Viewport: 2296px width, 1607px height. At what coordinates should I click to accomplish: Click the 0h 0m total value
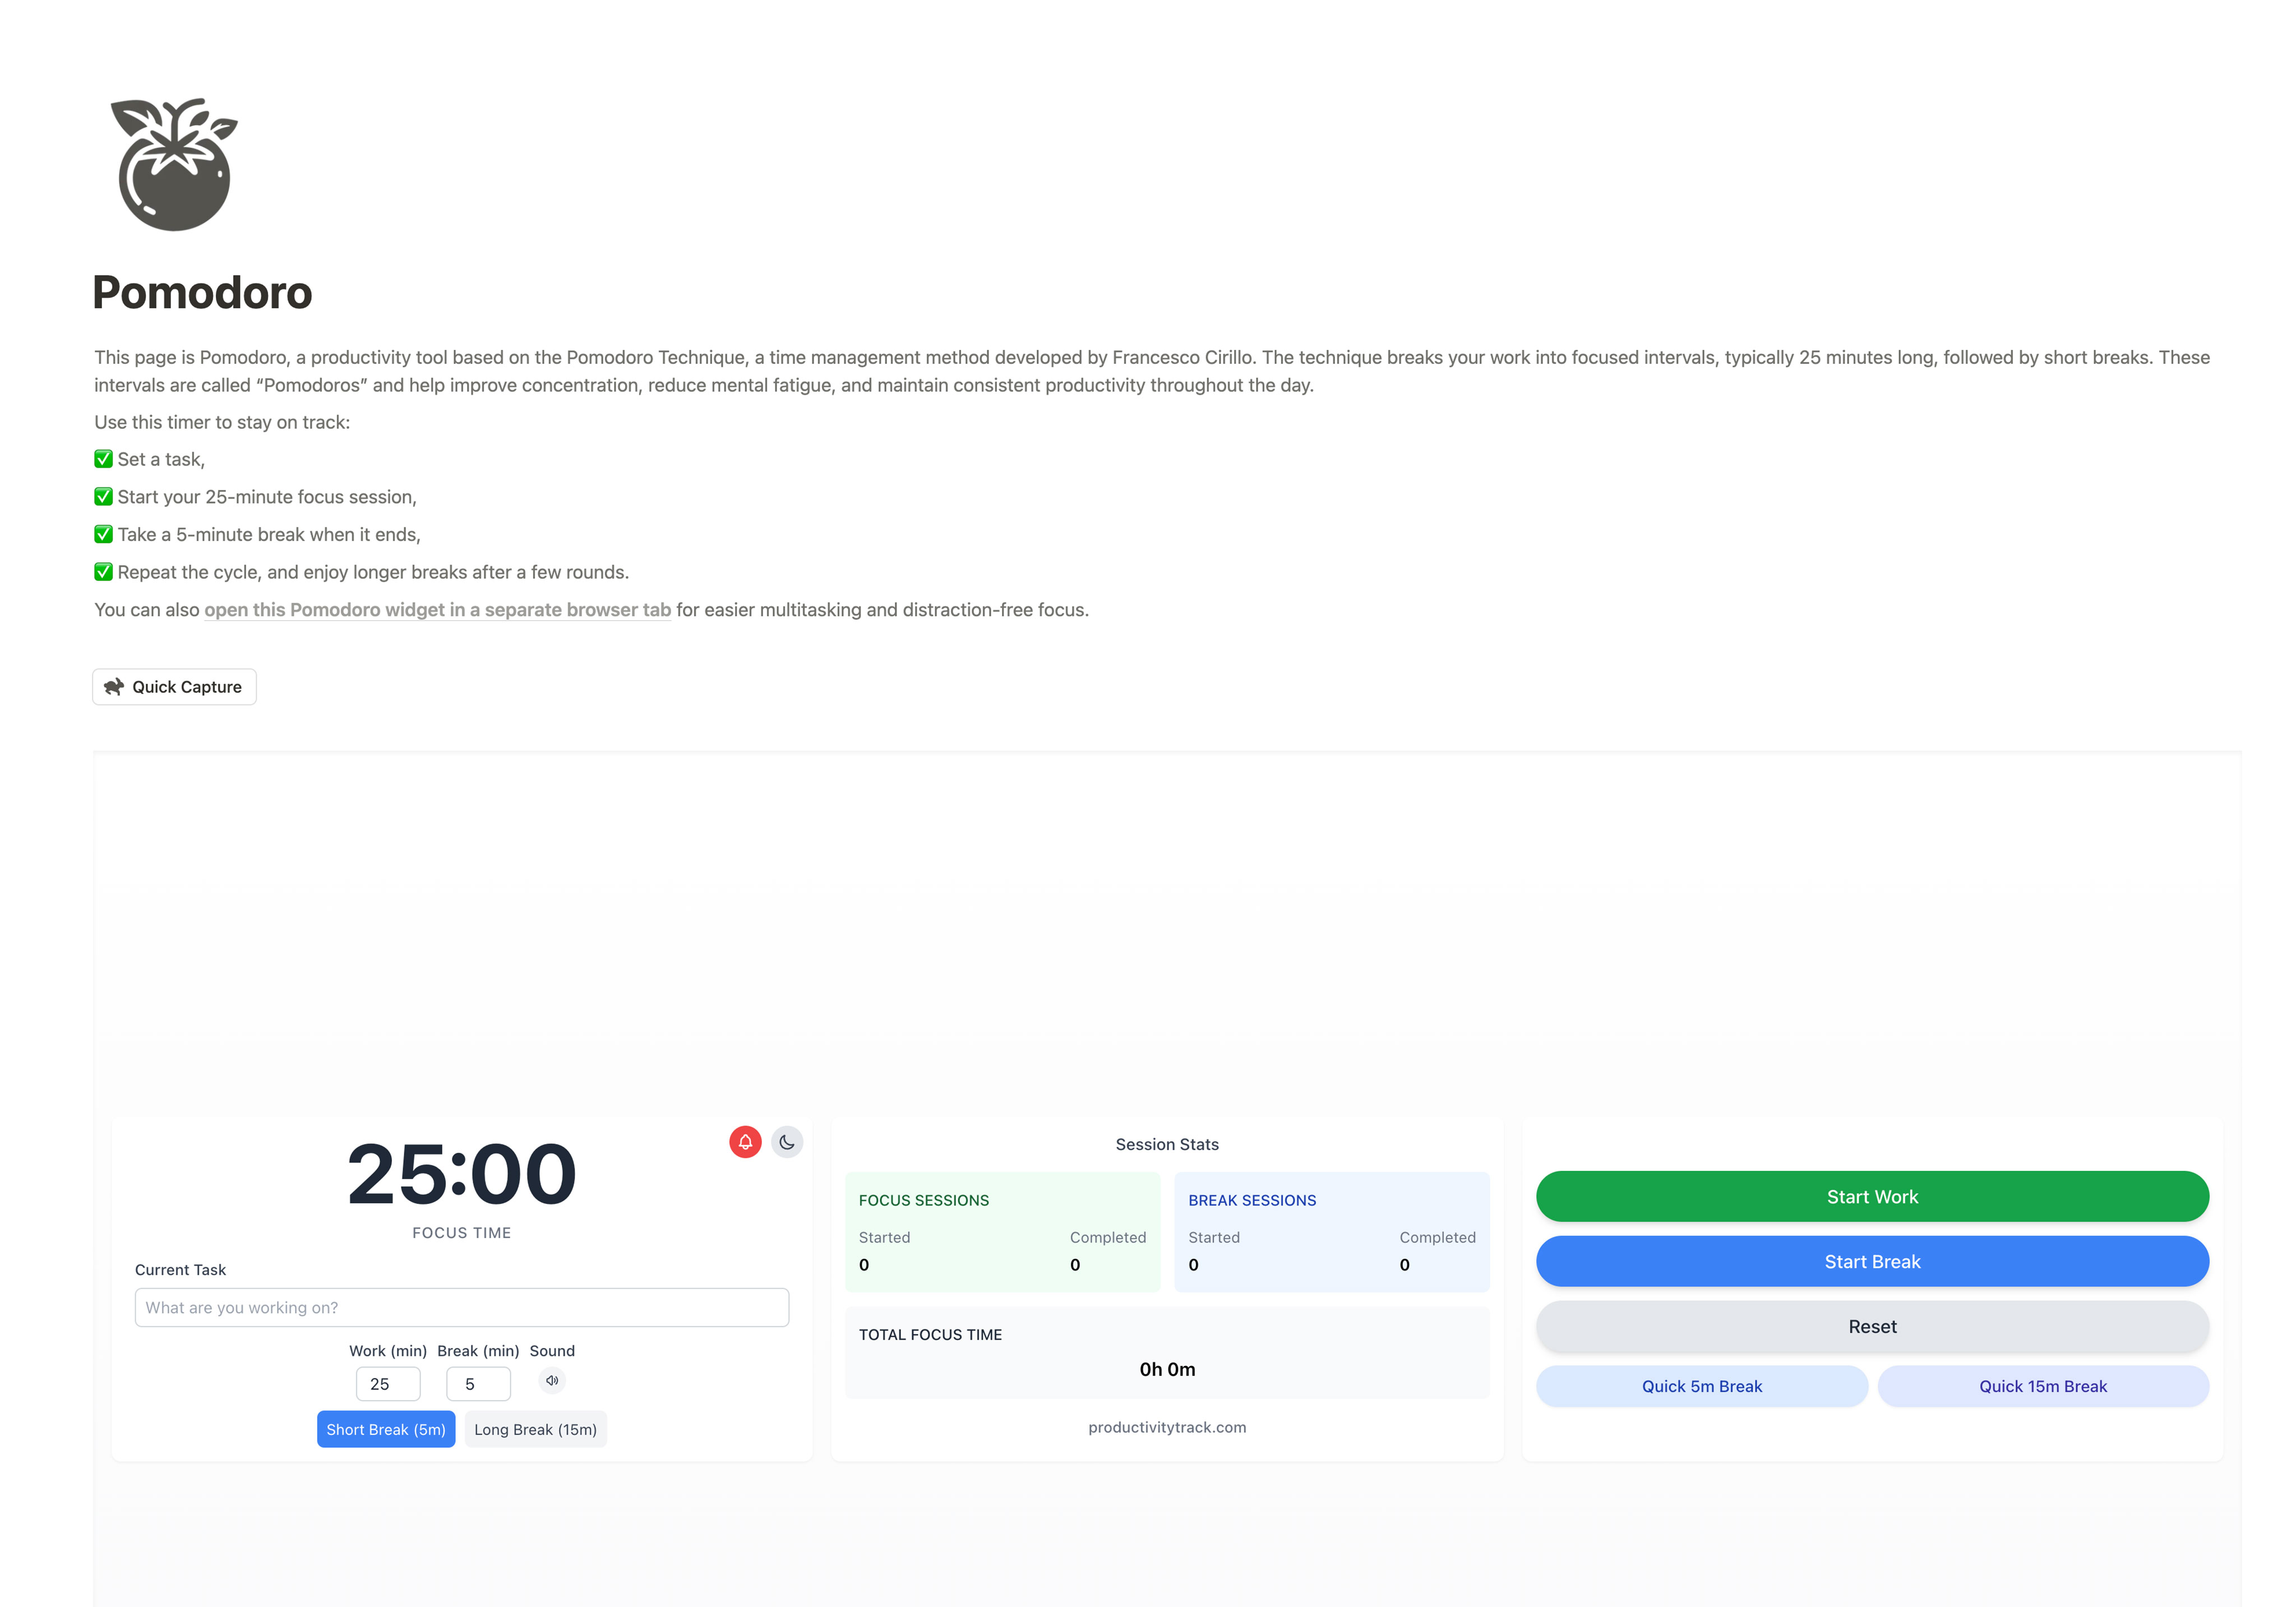(x=1167, y=1370)
